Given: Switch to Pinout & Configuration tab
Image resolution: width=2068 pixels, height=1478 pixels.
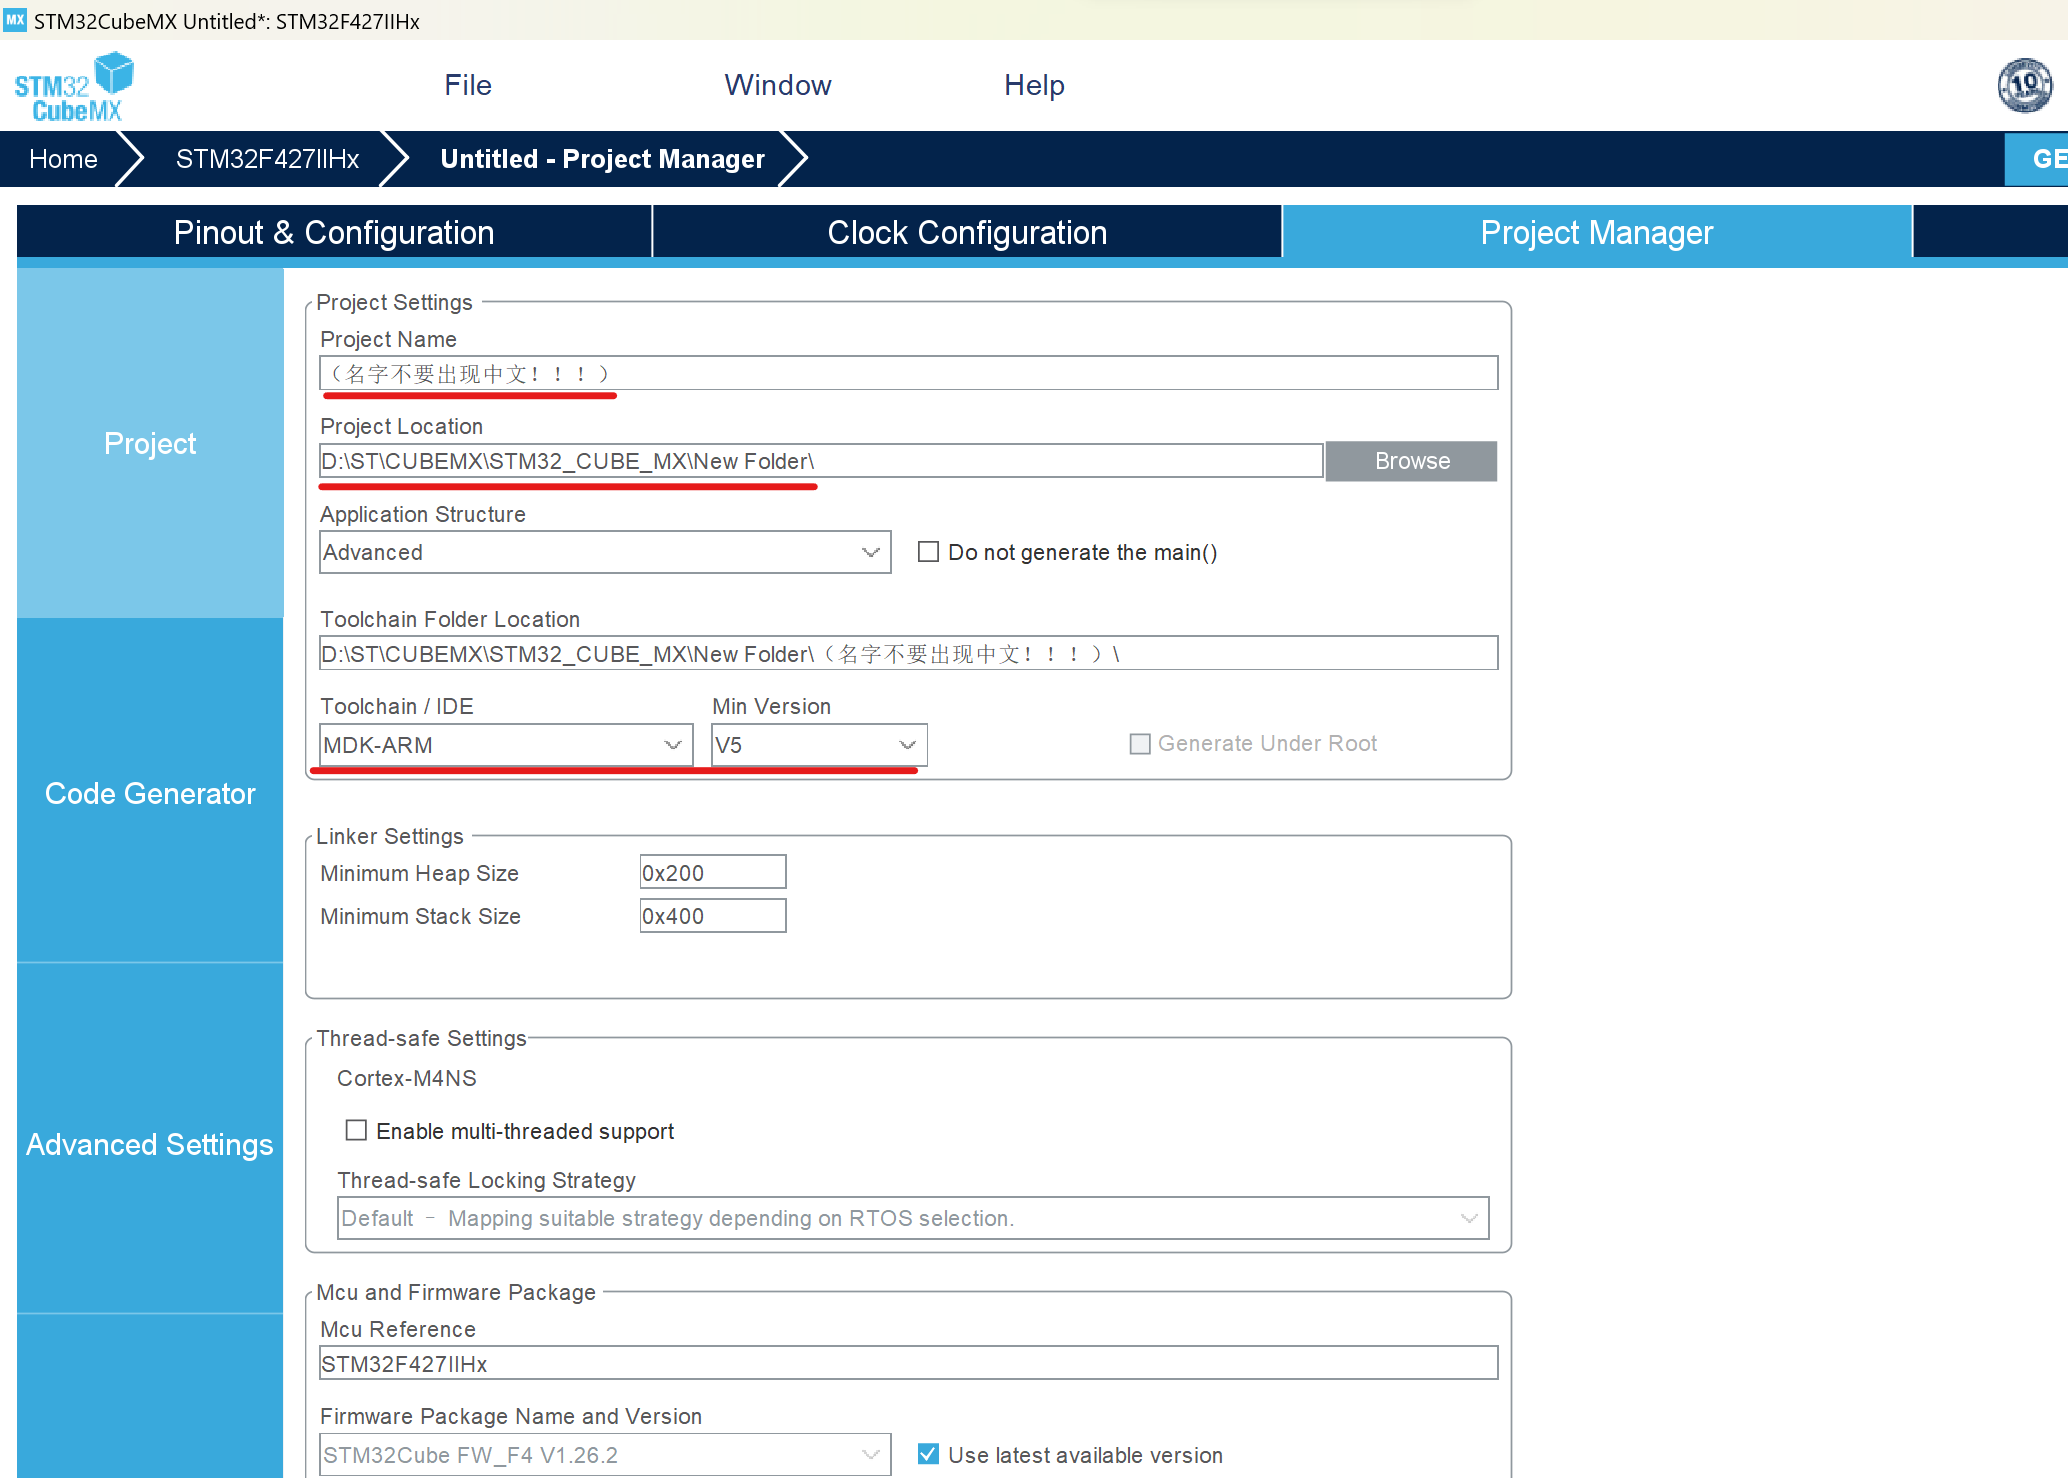Looking at the screenshot, I should [x=334, y=232].
